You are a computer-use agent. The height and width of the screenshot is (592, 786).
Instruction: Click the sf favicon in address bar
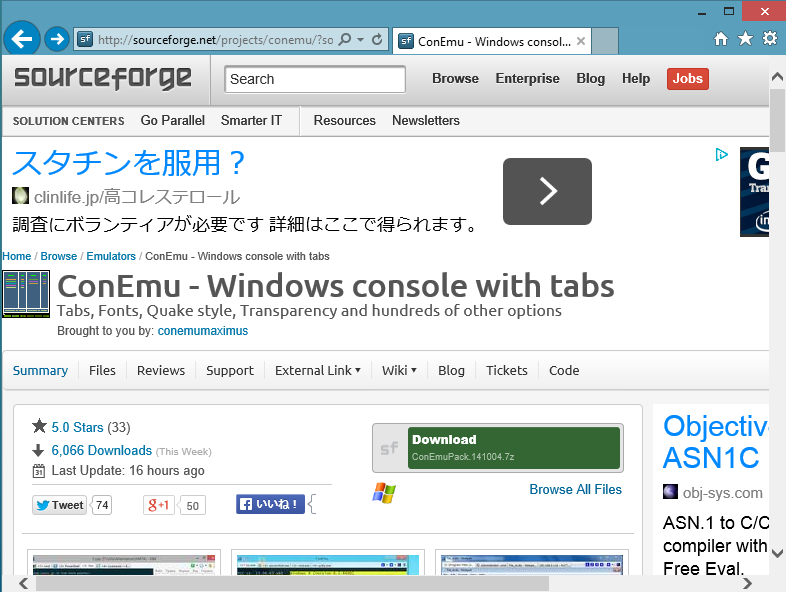85,39
